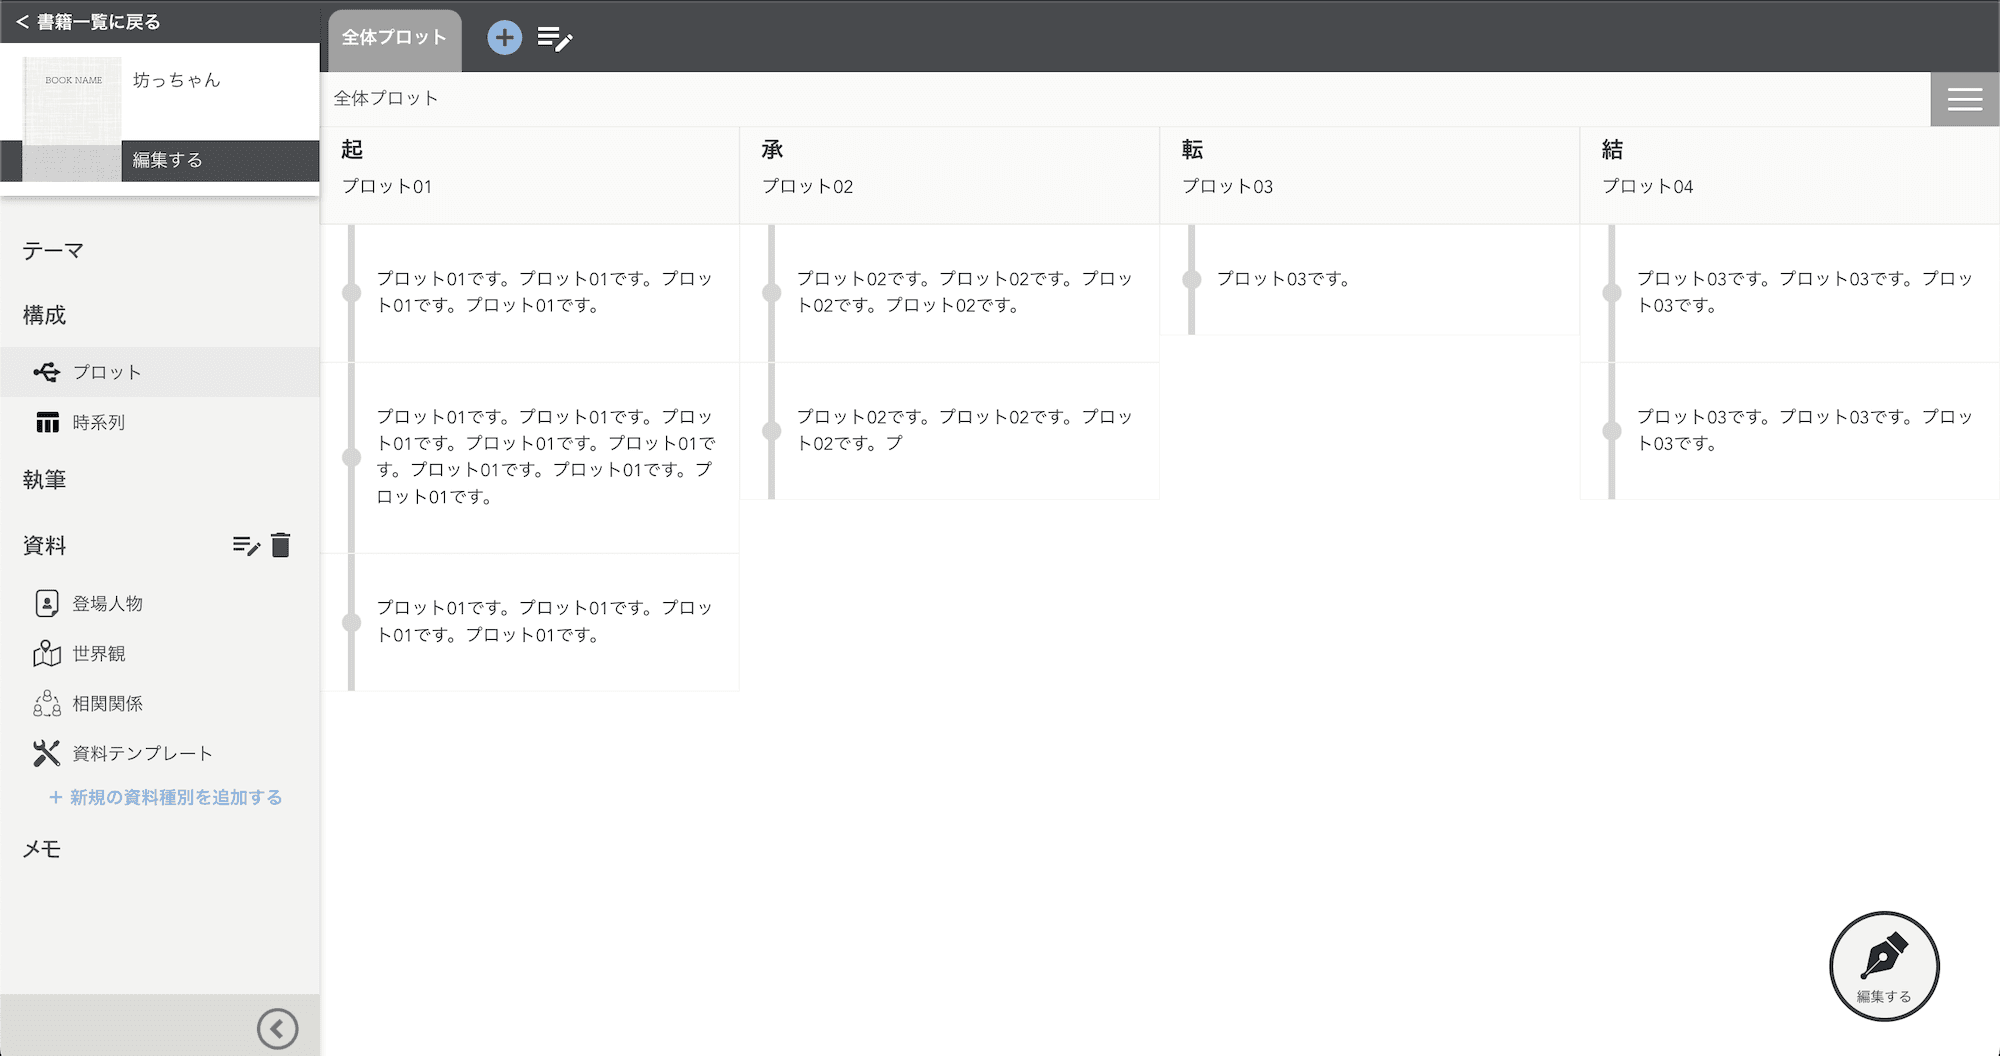The width and height of the screenshot is (2000, 1056).
Task: Select first card in 承 column
Action: point(950,293)
